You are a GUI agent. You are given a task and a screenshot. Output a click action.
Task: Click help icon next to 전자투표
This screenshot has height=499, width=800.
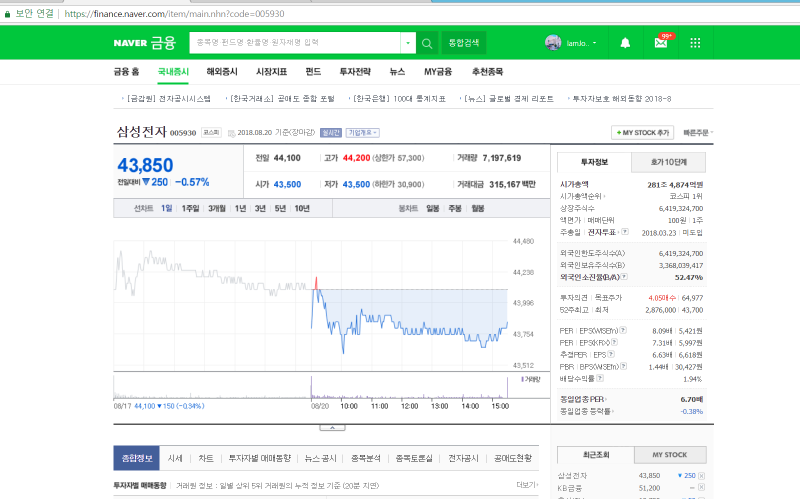click(x=625, y=232)
